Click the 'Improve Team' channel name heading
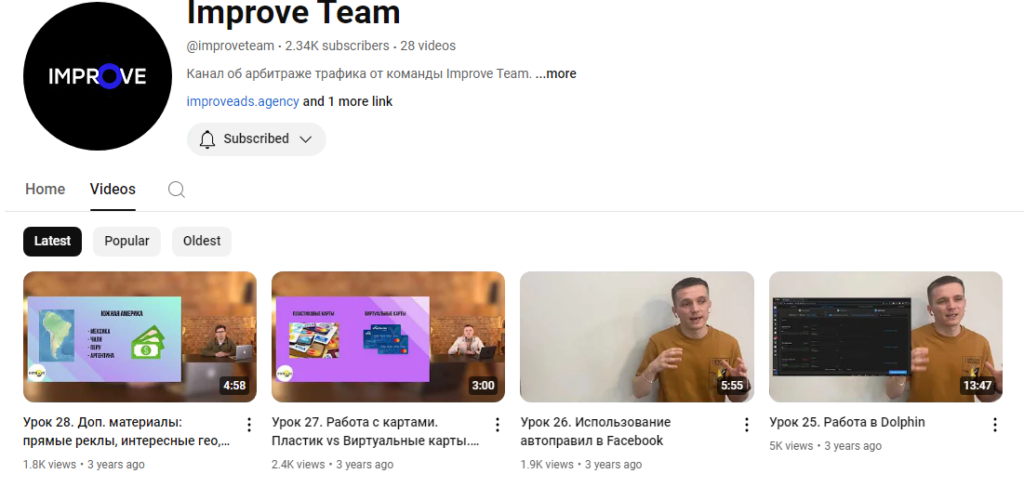 (x=293, y=12)
